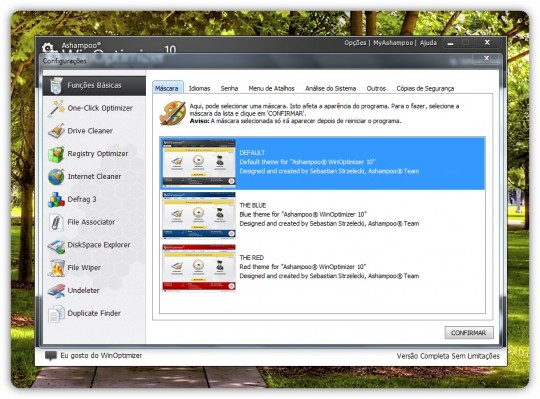
Task: Minimize the Ashampoo WinOptimizer main window
Action: coord(450,43)
